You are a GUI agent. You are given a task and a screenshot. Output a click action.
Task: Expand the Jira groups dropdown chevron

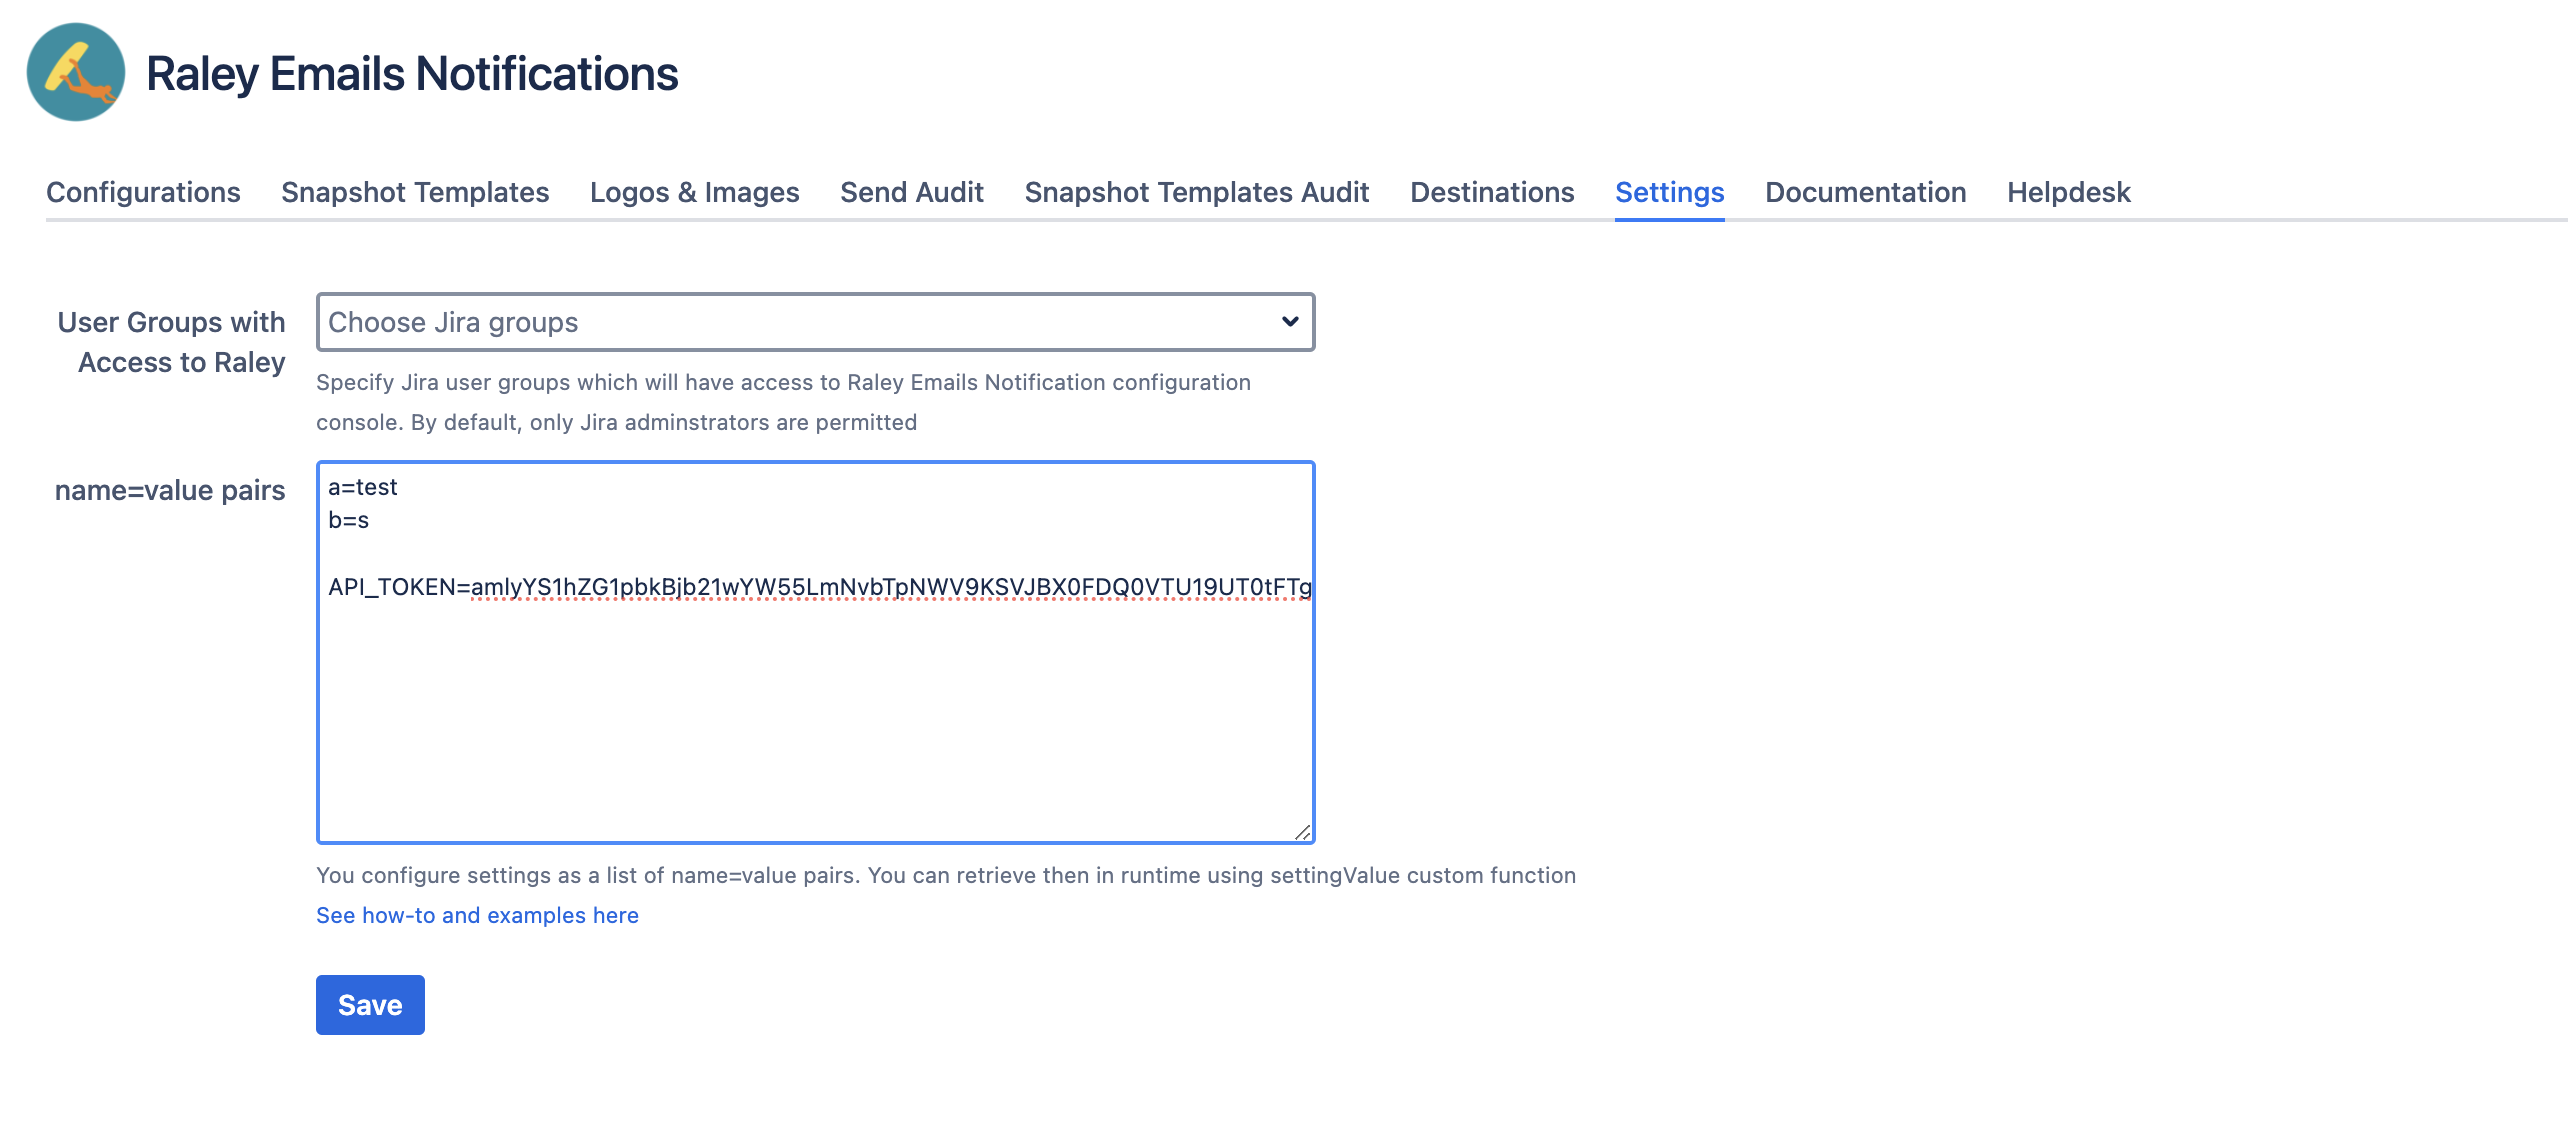point(1290,322)
